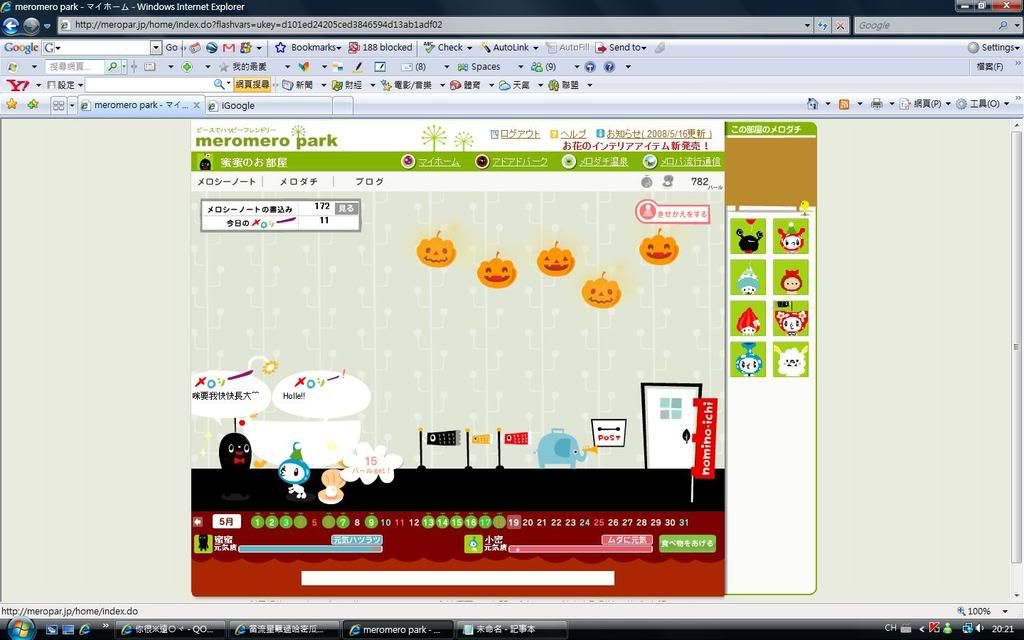The width and height of the screenshot is (1024, 640).
Task: Click the white input box at bottom
Action: pos(458,578)
